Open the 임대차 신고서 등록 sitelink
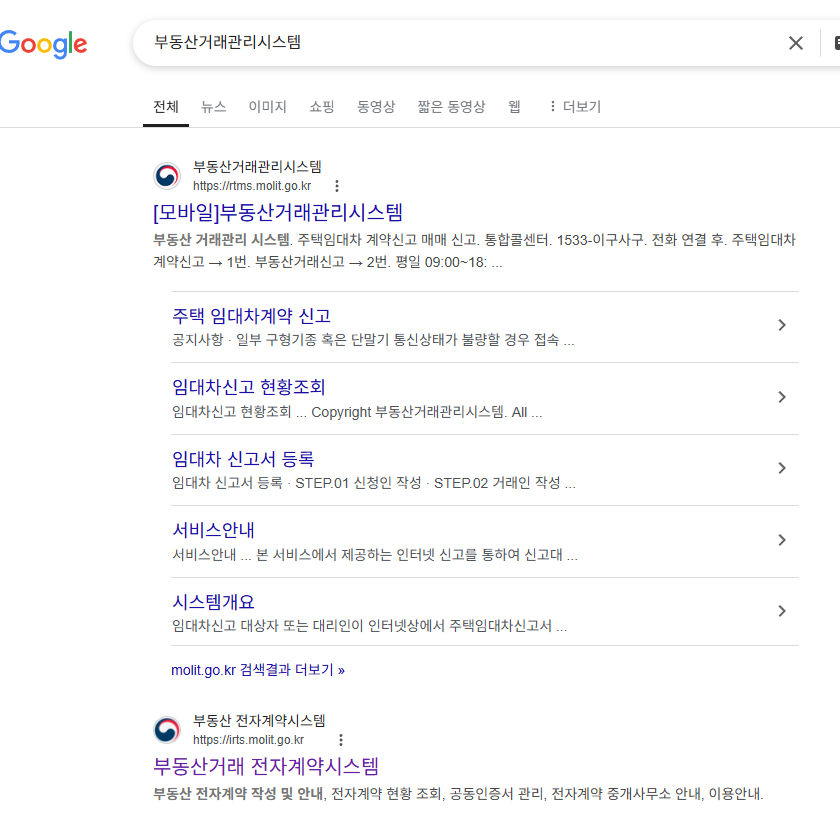The height and width of the screenshot is (825, 840). (x=243, y=459)
